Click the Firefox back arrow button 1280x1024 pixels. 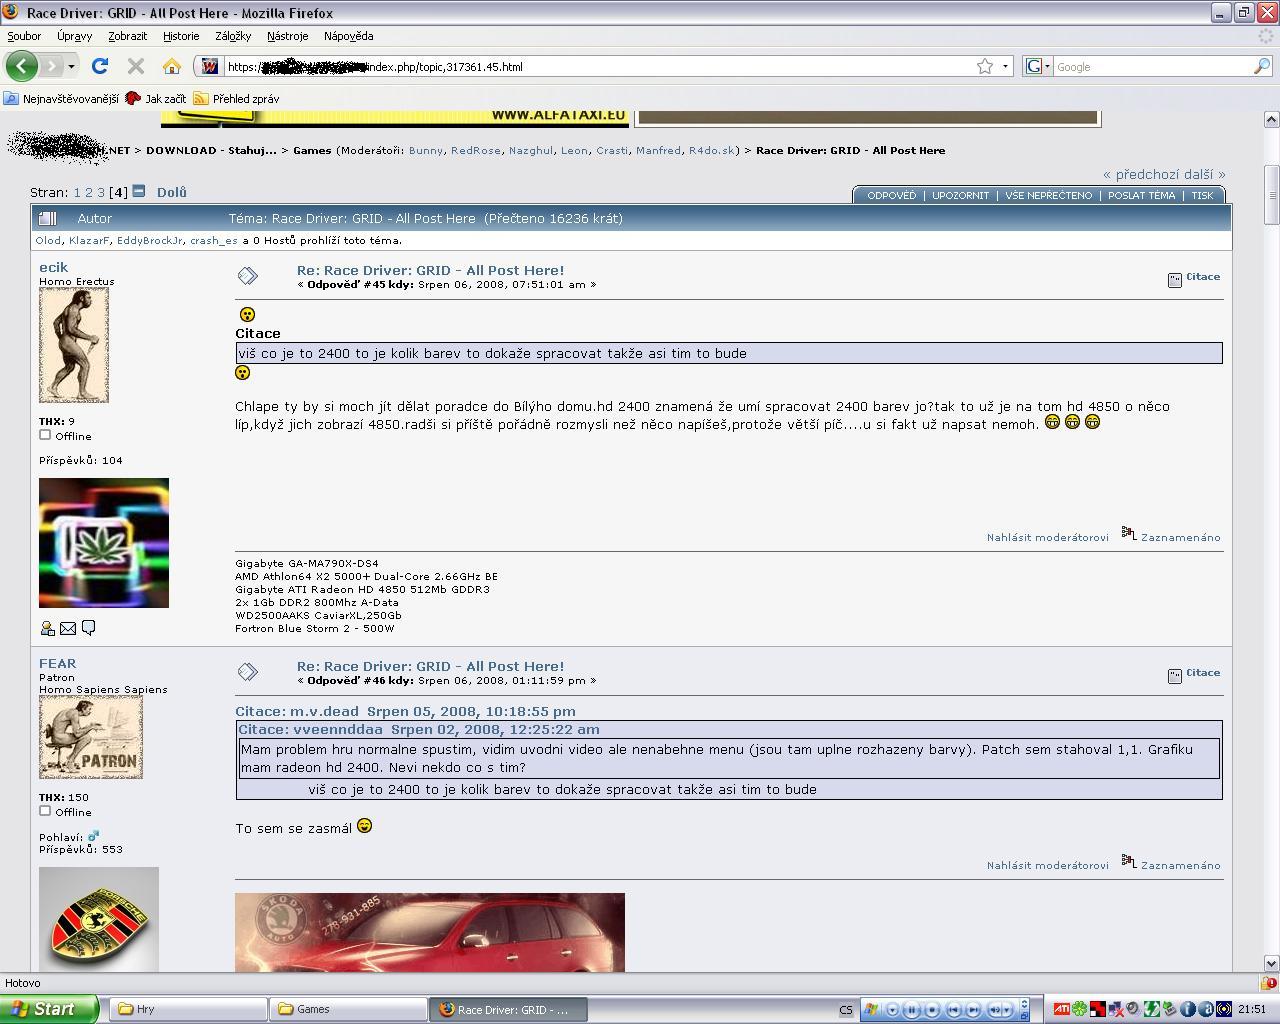tap(22, 66)
